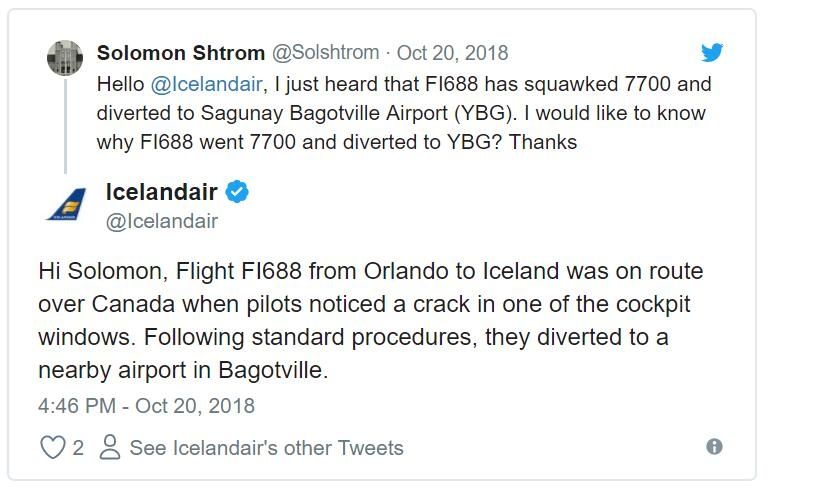This screenshot has width=813, height=495.
Task: Open Solomon Shtrom's profile avatar
Action: pyautogui.click(x=65, y=58)
